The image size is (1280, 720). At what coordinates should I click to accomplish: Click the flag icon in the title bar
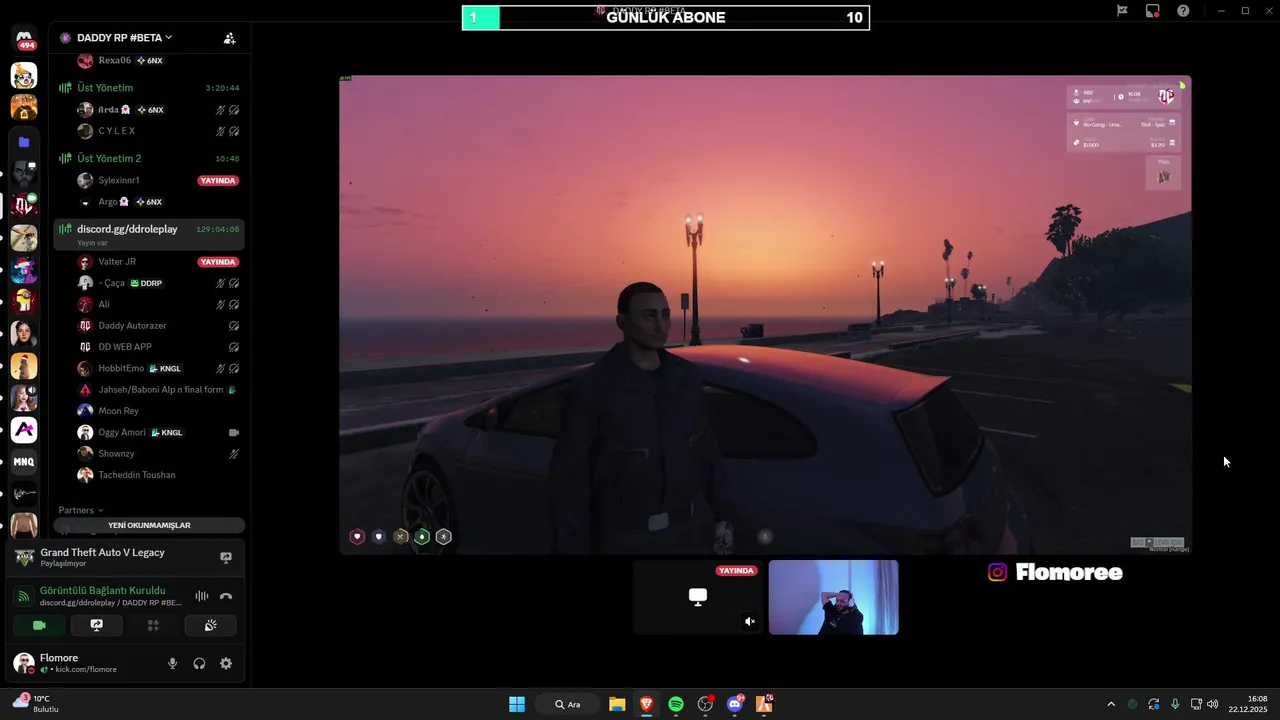pos(1122,11)
